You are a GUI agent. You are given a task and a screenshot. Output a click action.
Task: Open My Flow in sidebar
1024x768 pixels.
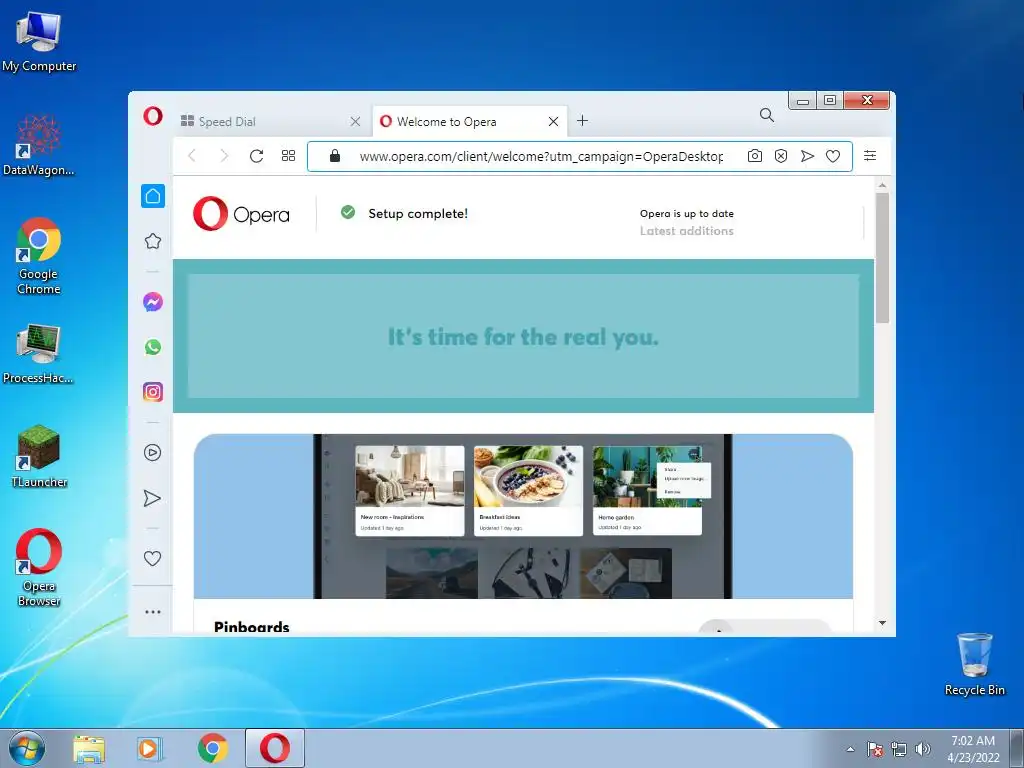tap(152, 498)
